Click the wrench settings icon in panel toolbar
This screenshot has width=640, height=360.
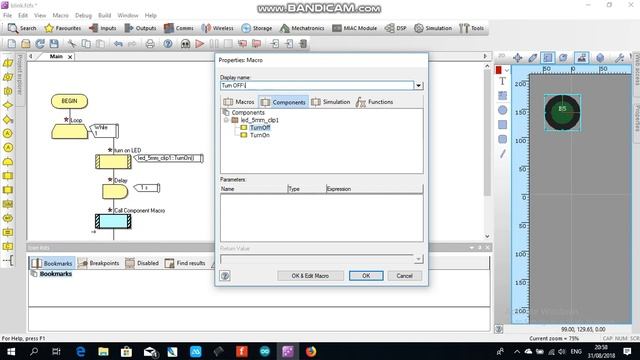click(619, 58)
